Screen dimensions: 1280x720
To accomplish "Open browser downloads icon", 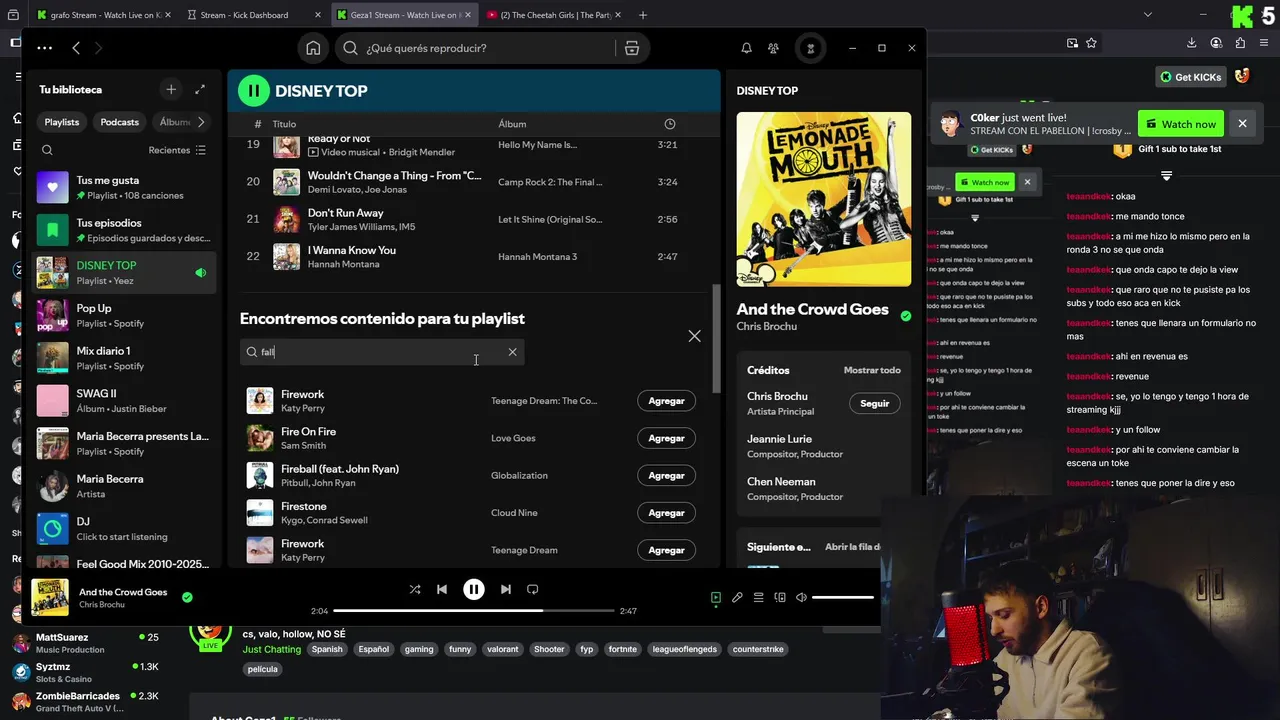I will pyautogui.click(x=1191, y=43).
